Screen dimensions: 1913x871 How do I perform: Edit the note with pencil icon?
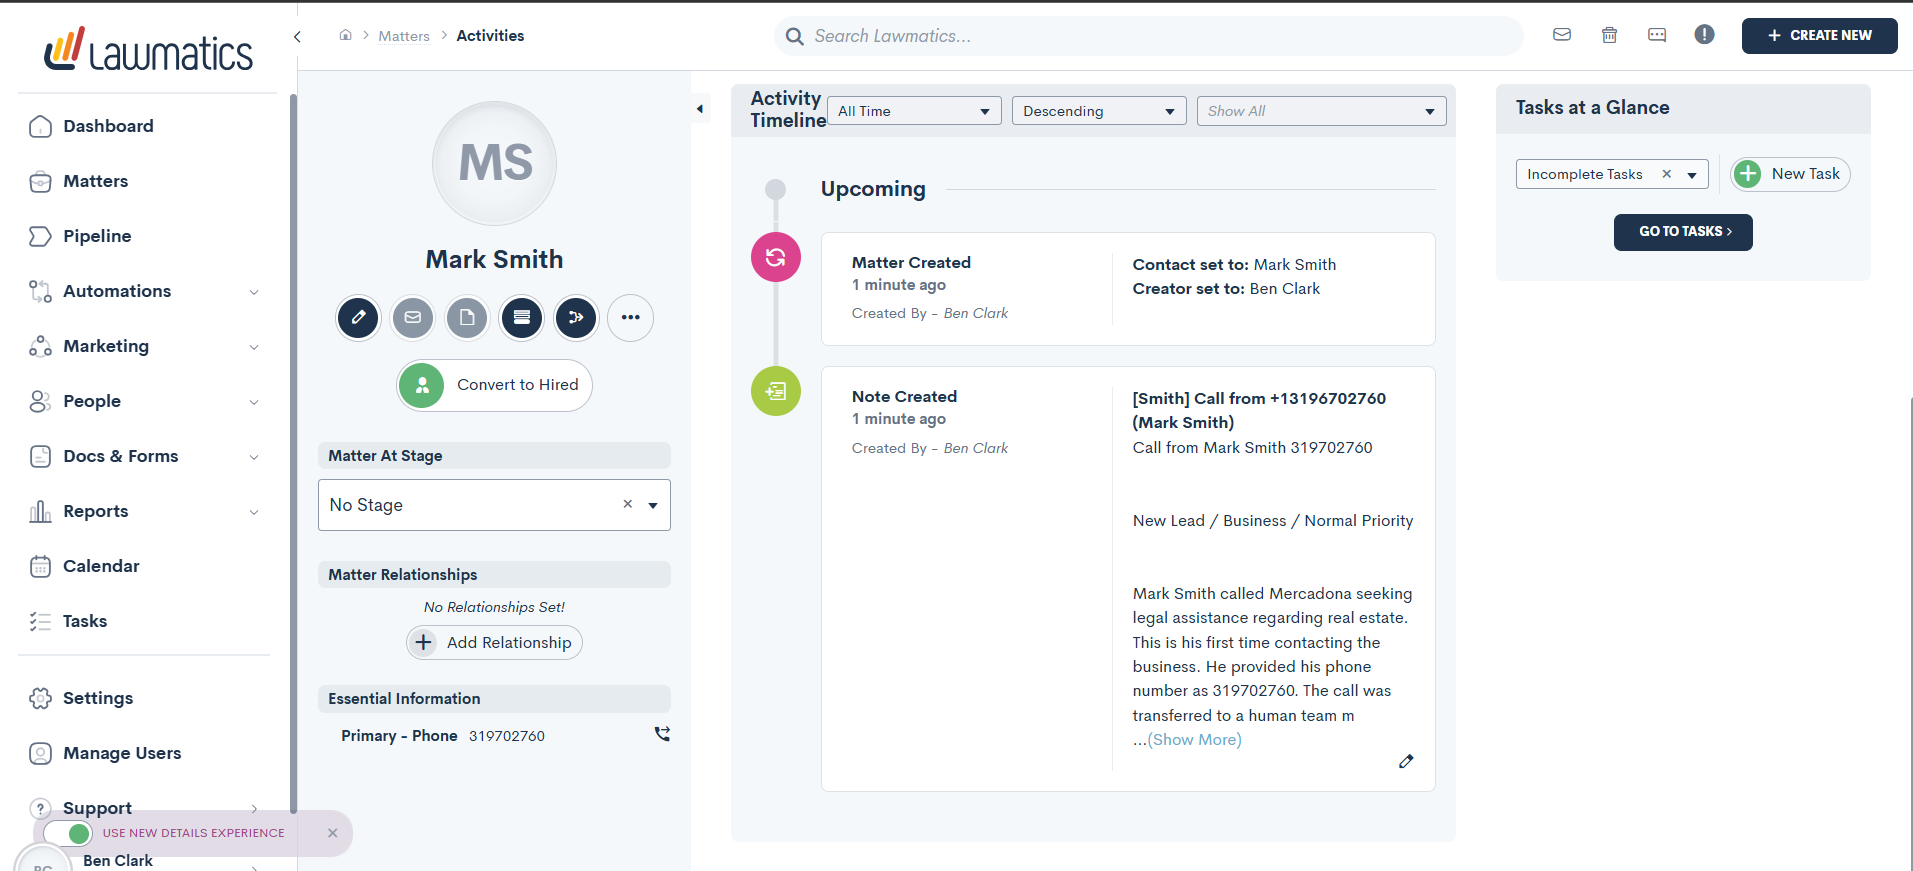(1406, 762)
